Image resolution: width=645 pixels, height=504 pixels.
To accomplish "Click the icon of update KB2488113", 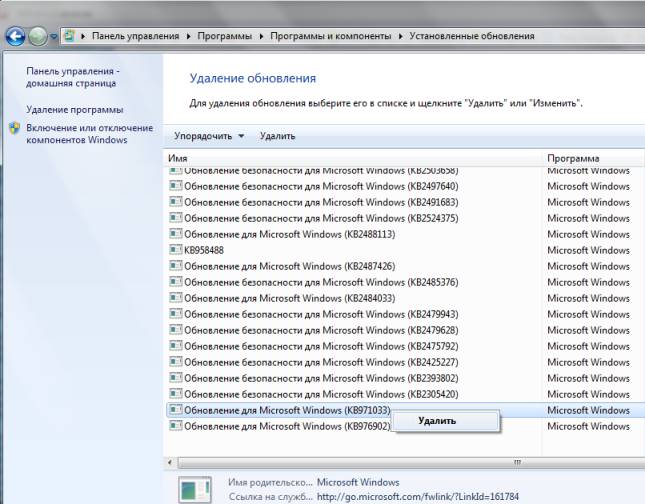I will [x=175, y=234].
